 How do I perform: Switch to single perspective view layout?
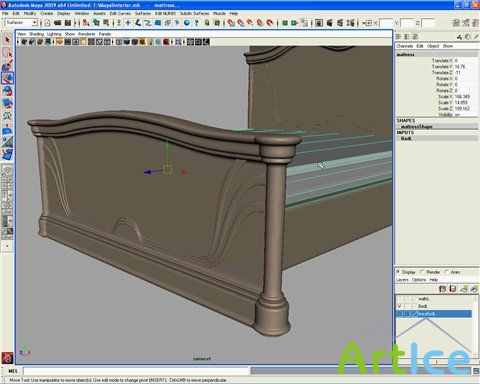7,170
